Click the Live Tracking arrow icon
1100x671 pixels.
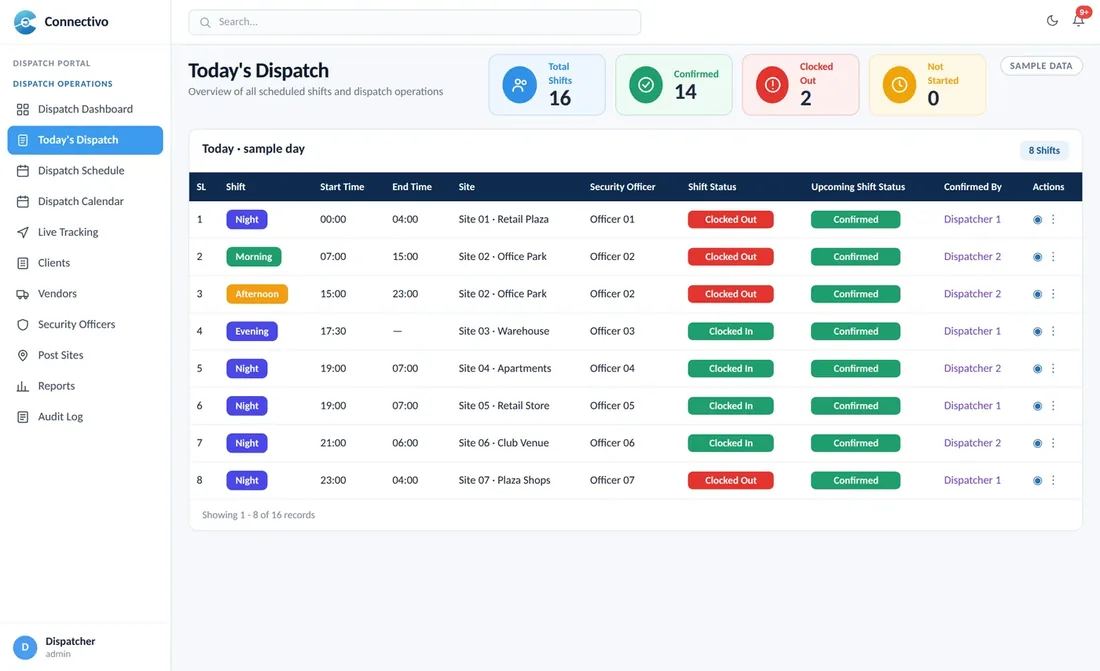(x=22, y=232)
